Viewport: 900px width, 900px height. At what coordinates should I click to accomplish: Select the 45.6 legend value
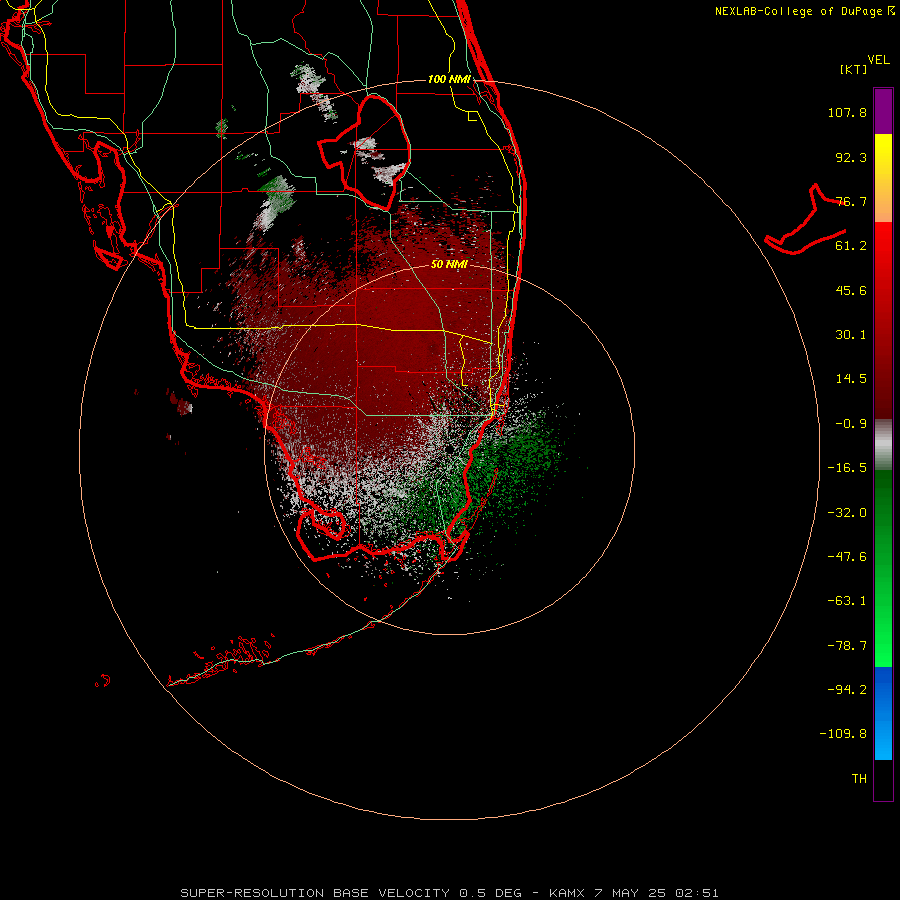851,290
